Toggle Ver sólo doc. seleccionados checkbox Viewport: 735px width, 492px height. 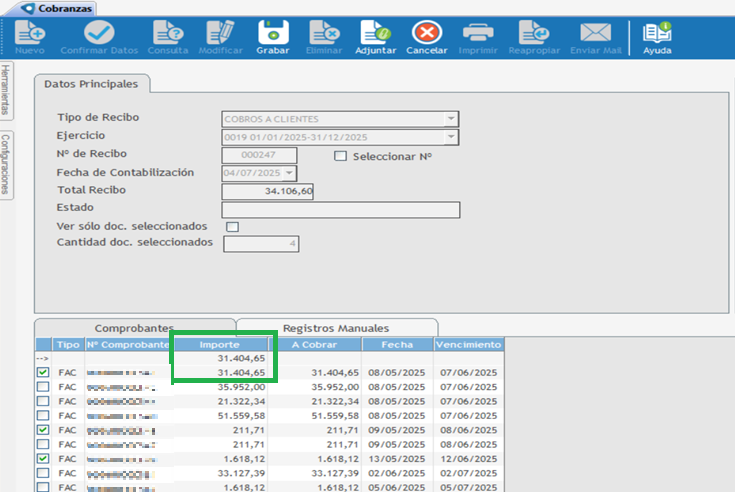(233, 227)
